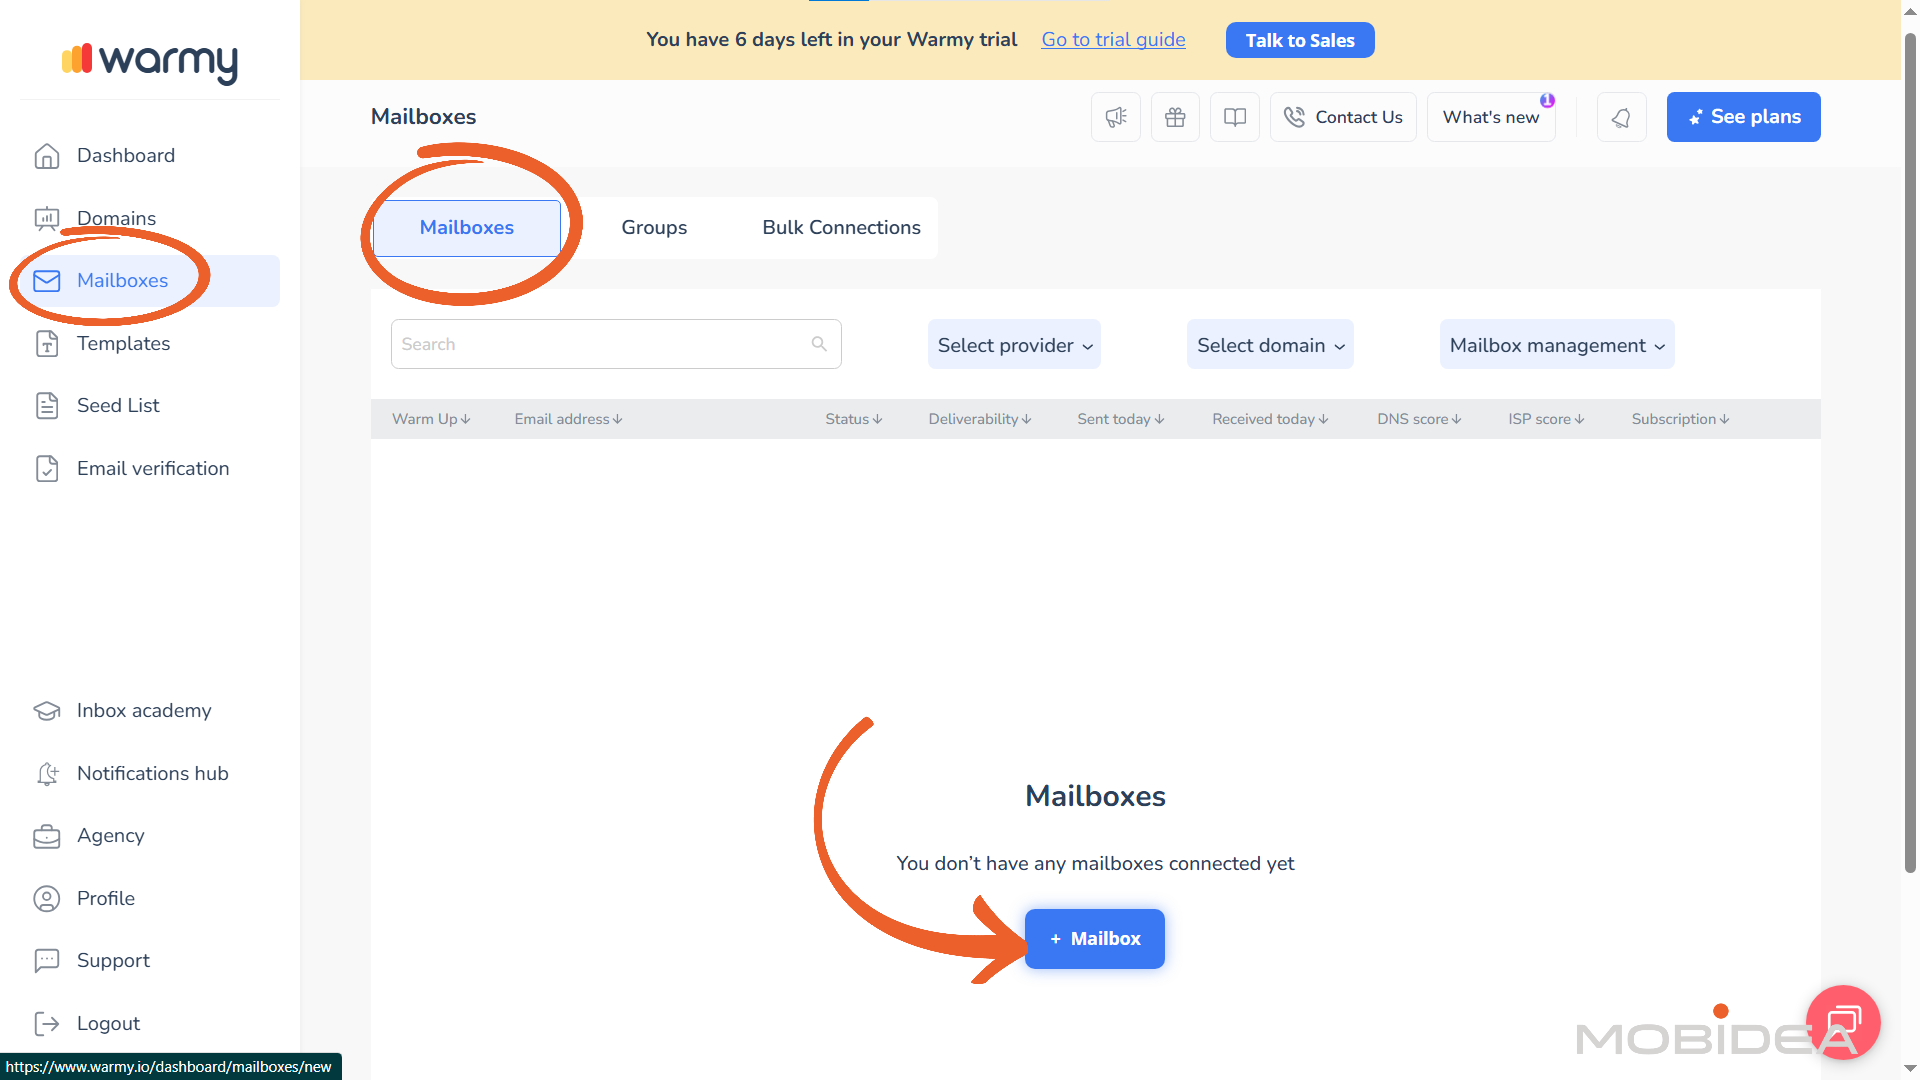Viewport: 1920px width, 1080px height.
Task: Click Logout in the sidebar
Action: click(108, 1023)
